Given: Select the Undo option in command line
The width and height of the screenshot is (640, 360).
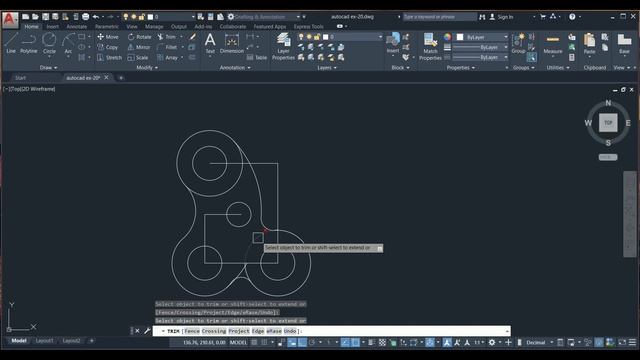Looking at the screenshot, I should pos(290,331).
